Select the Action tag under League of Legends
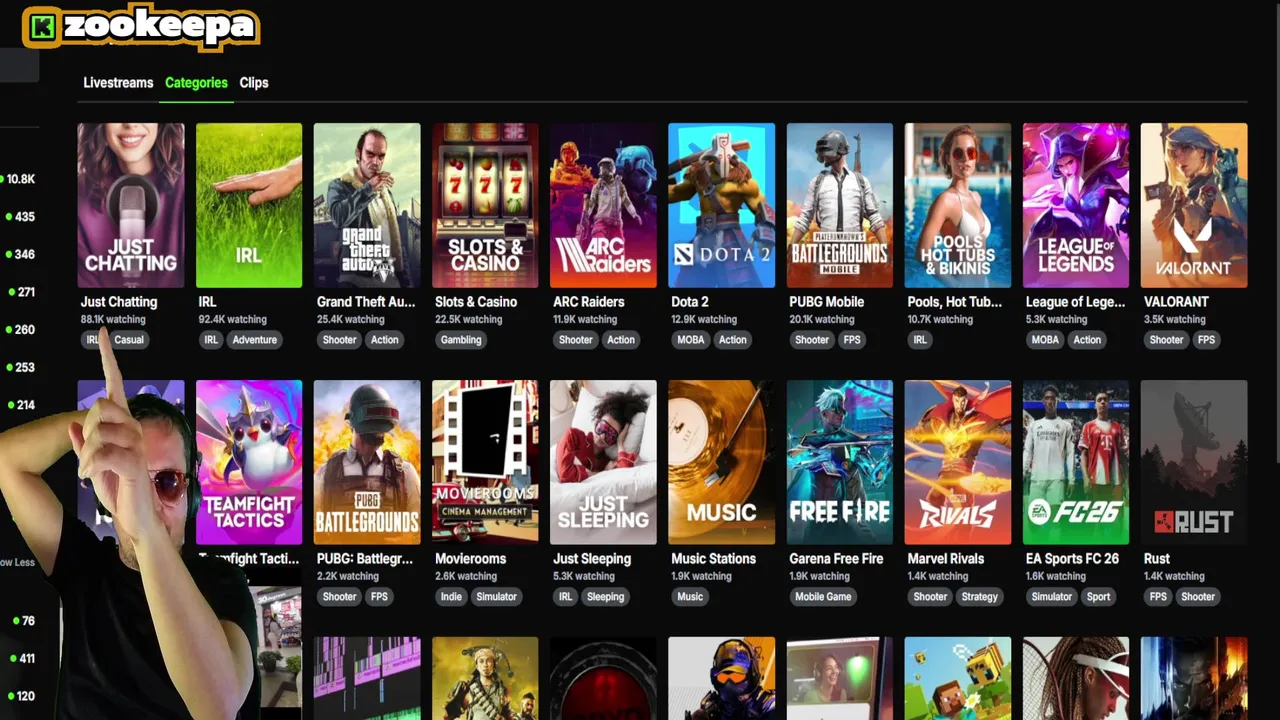Viewport: 1280px width, 720px height. [1087, 340]
